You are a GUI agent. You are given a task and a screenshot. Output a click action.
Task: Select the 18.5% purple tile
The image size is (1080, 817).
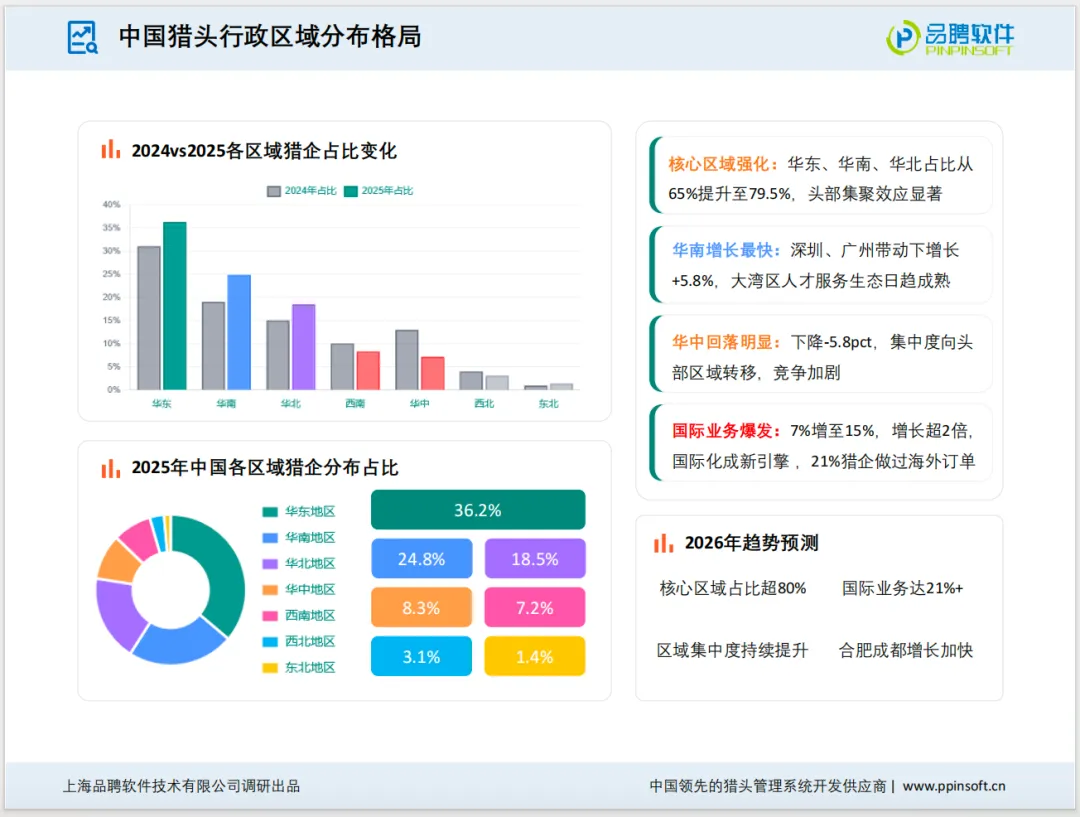[535, 559]
